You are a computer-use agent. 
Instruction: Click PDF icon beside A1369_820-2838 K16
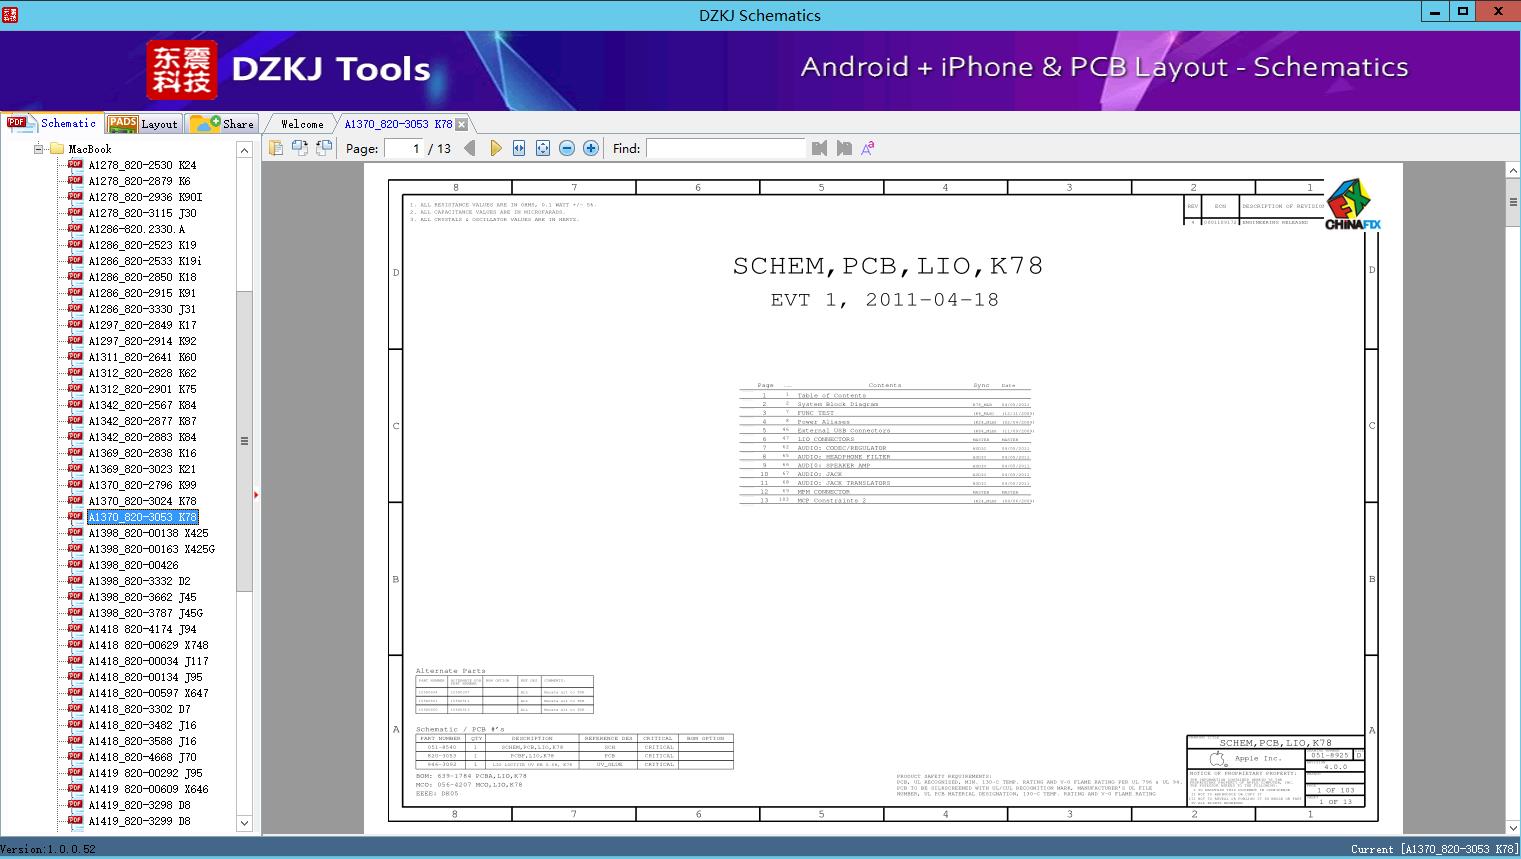75,452
